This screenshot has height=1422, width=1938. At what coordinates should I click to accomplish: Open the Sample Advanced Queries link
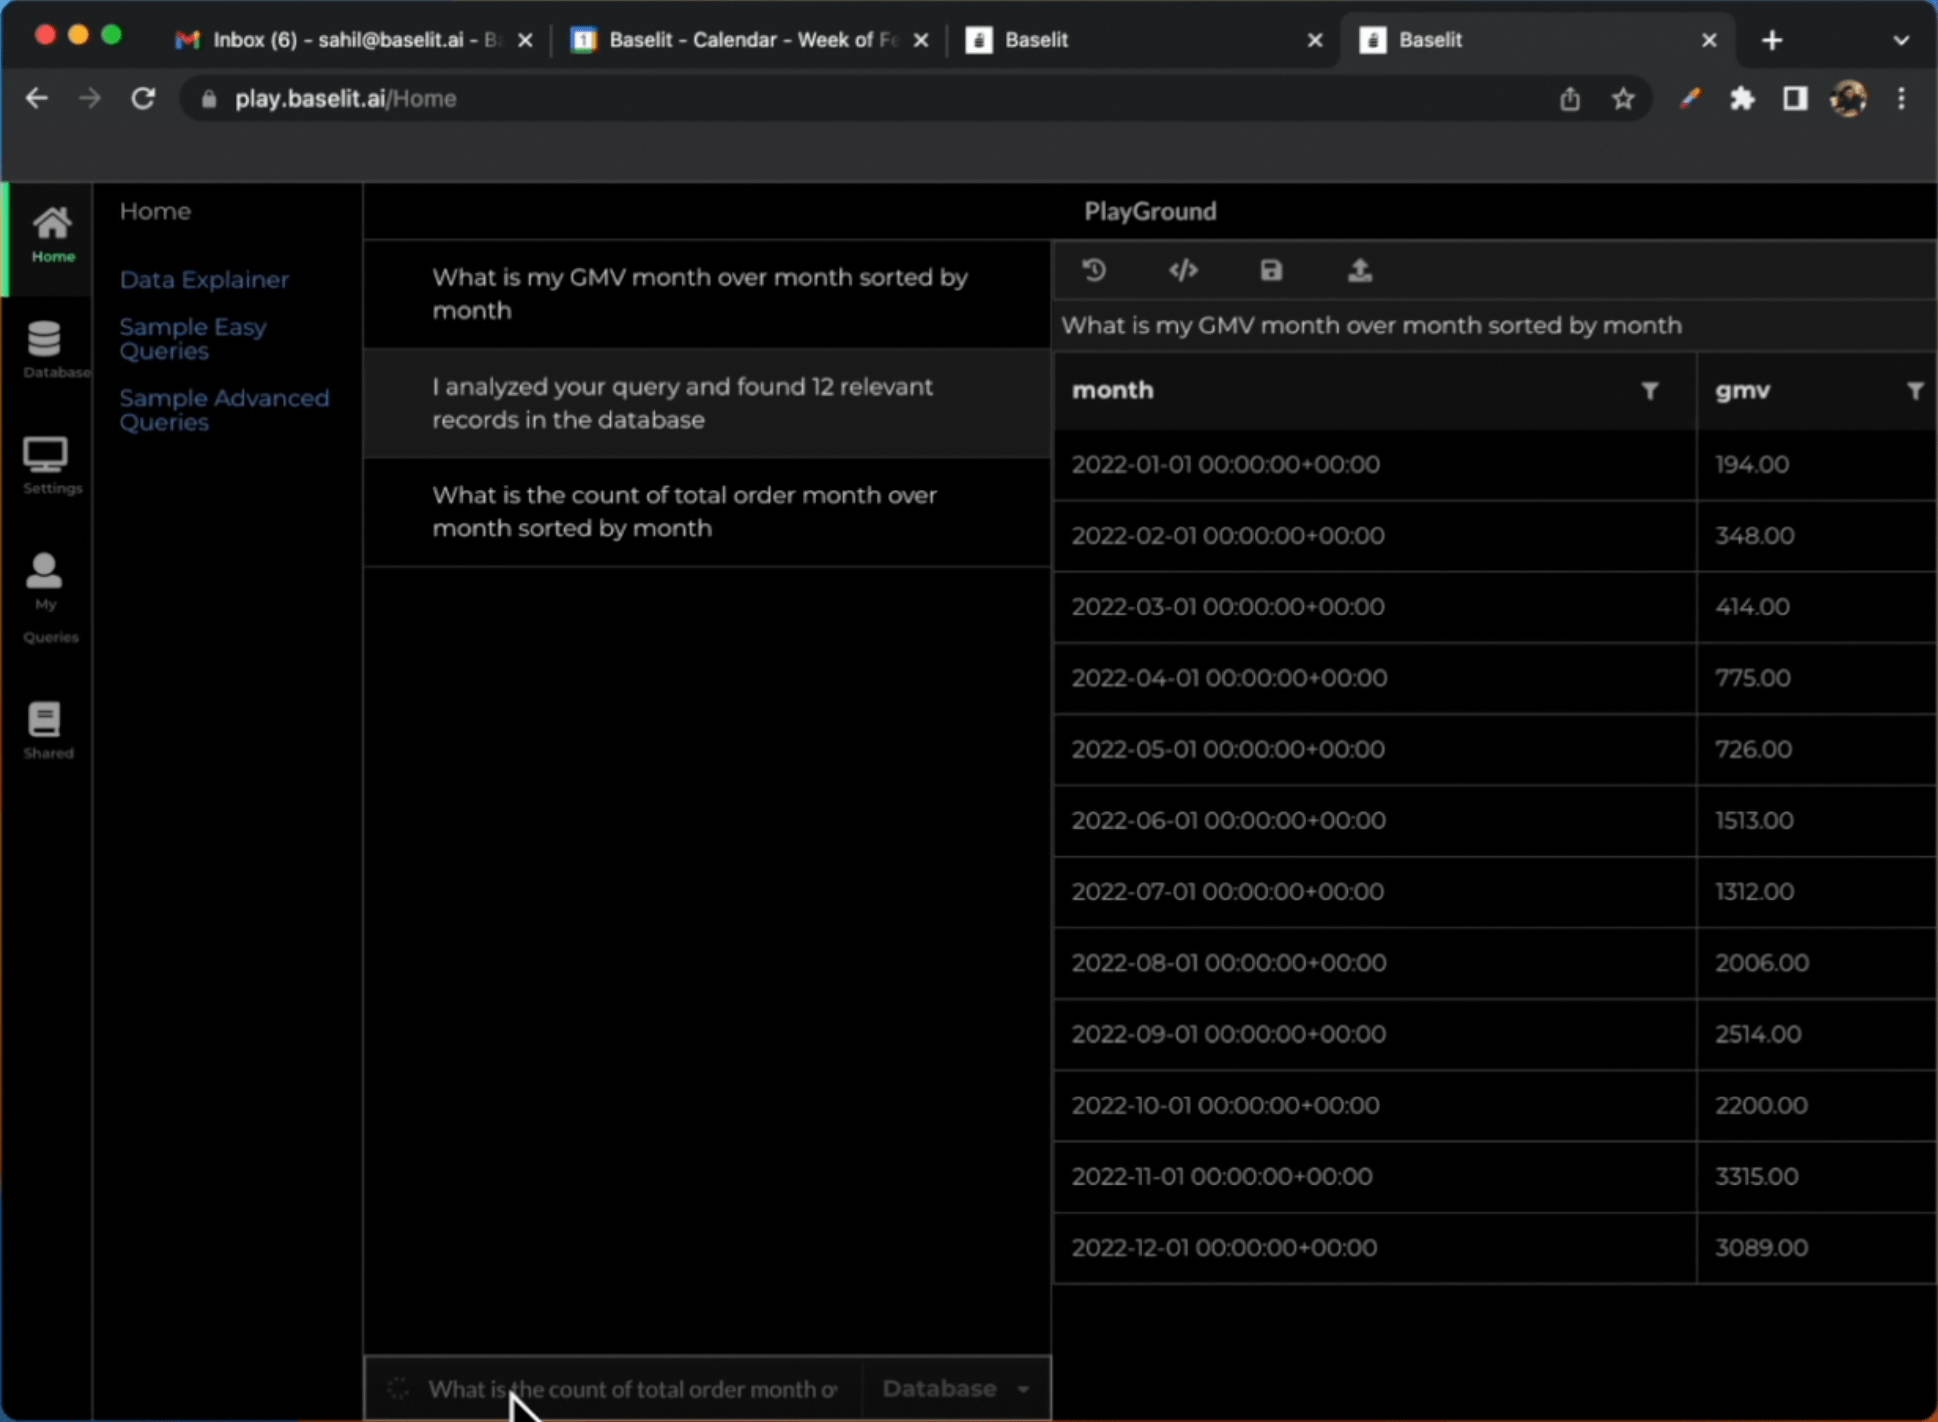(x=224, y=409)
